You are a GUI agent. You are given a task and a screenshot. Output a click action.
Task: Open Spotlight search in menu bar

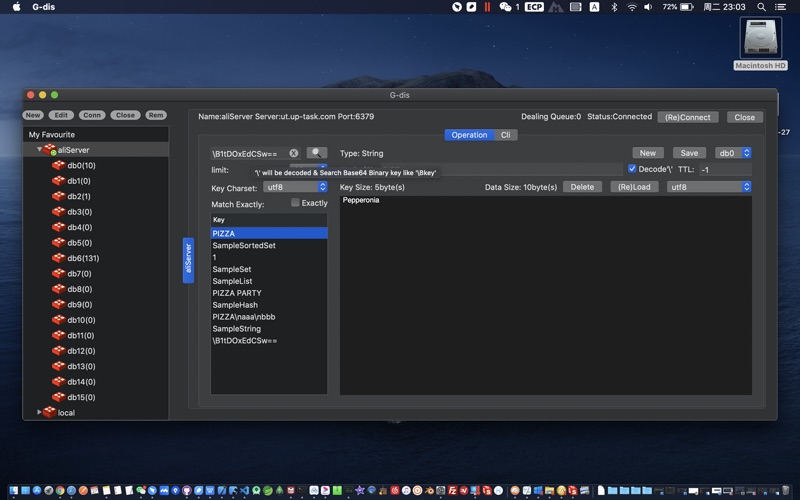(761, 7)
